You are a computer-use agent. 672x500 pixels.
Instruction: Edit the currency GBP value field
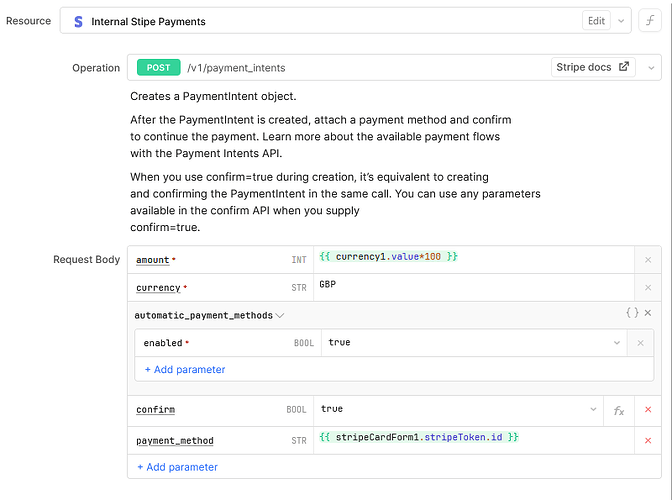474,287
